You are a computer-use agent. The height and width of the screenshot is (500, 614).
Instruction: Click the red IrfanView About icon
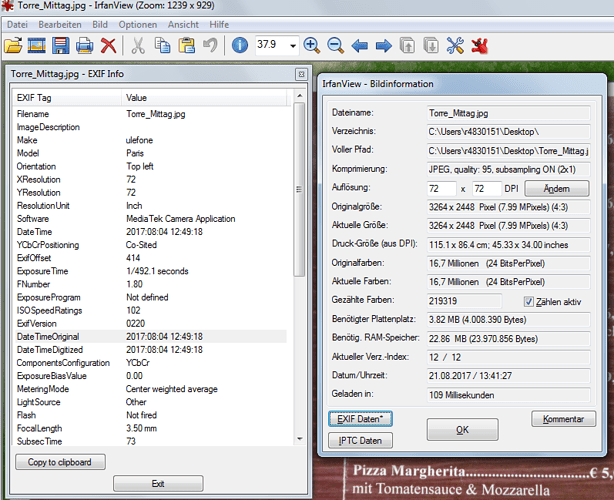tap(479, 46)
